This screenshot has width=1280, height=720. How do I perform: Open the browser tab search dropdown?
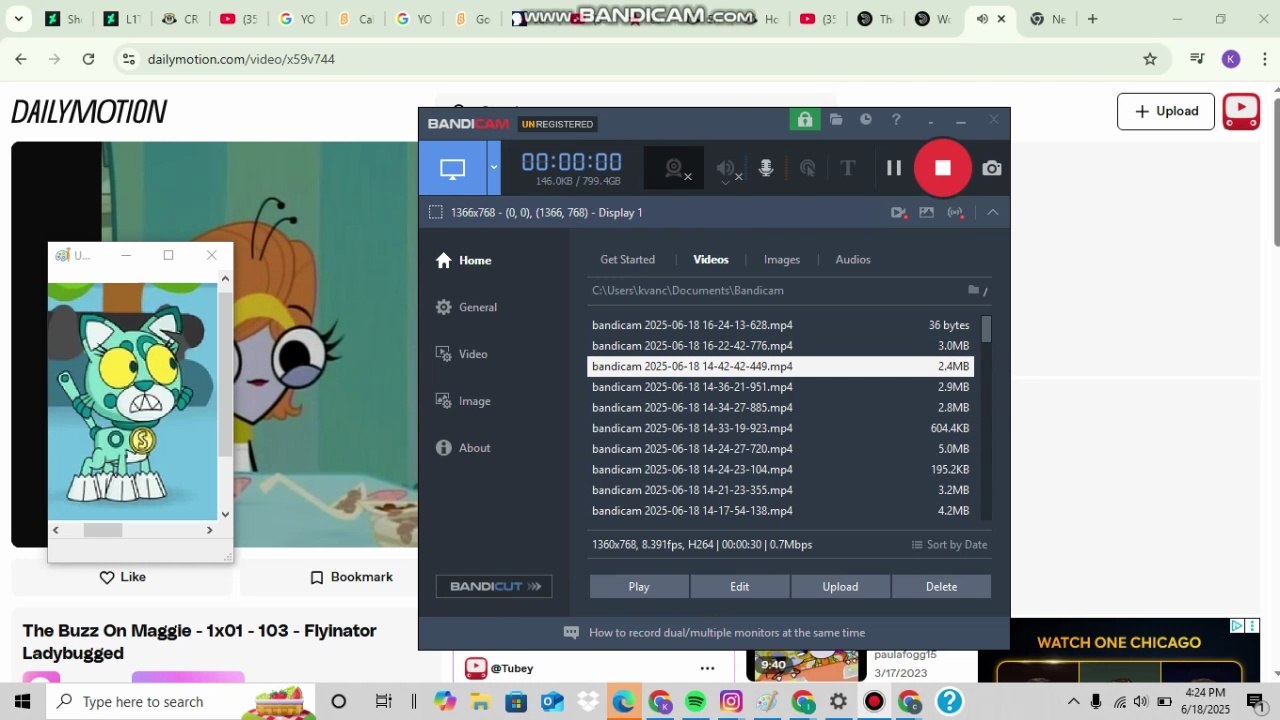pyautogui.click(x=18, y=19)
